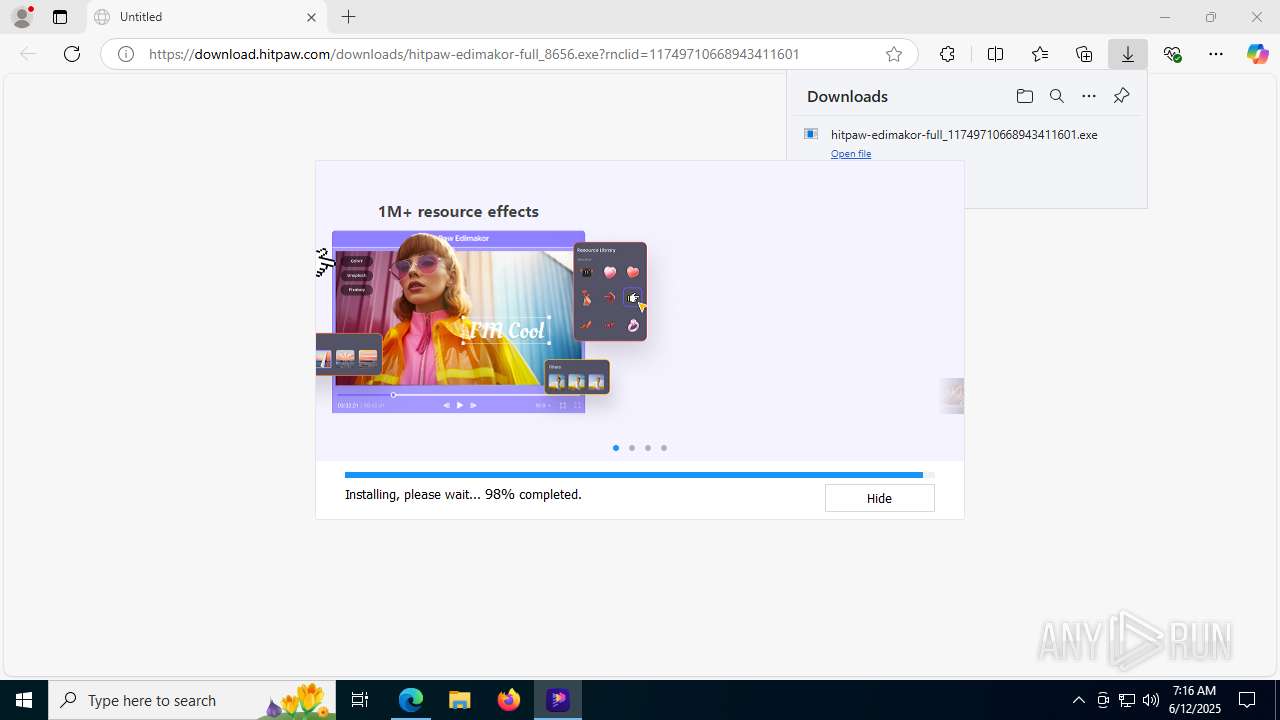Select hitpaw-edimakor-full exe download entry

pos(964,134)
